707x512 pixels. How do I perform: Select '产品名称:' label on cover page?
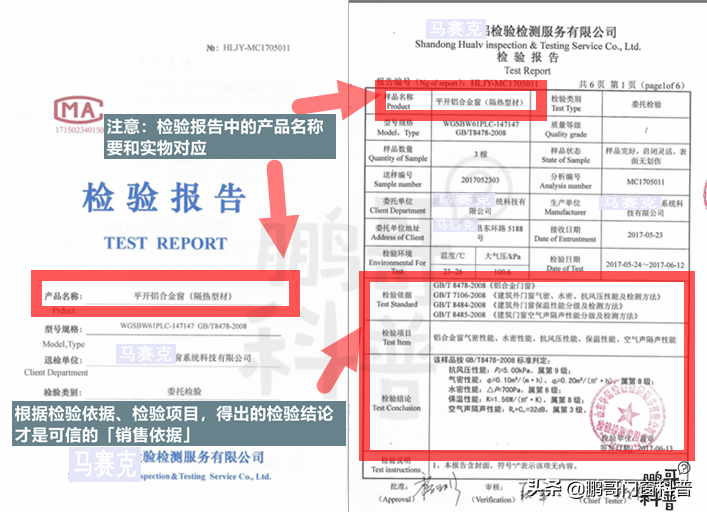click(63, 296)
